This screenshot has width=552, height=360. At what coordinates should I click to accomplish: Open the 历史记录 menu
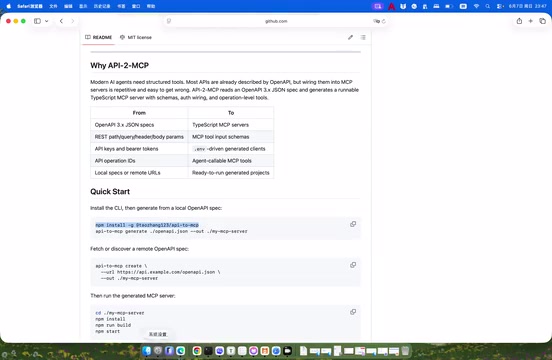point(102,6)
